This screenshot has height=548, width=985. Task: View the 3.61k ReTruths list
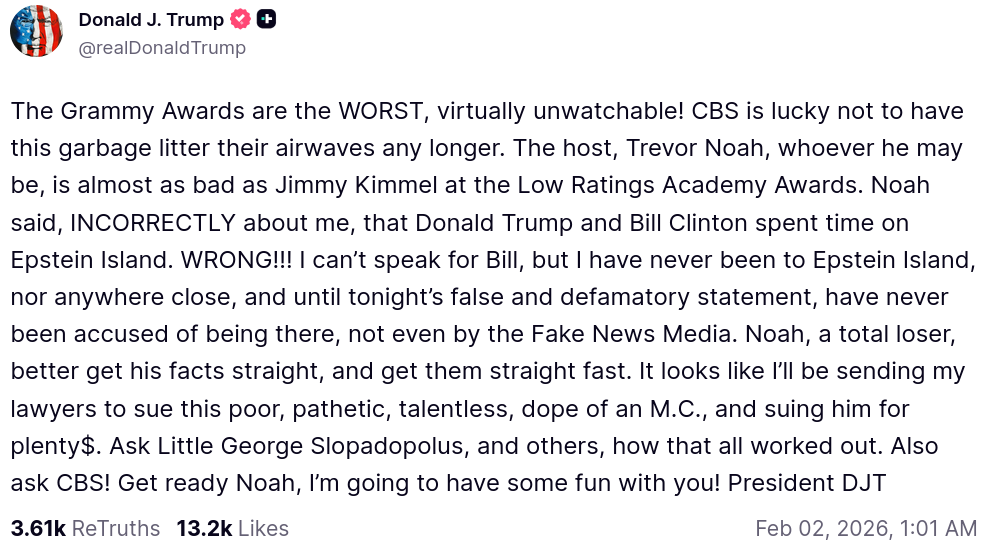[85, 528]
